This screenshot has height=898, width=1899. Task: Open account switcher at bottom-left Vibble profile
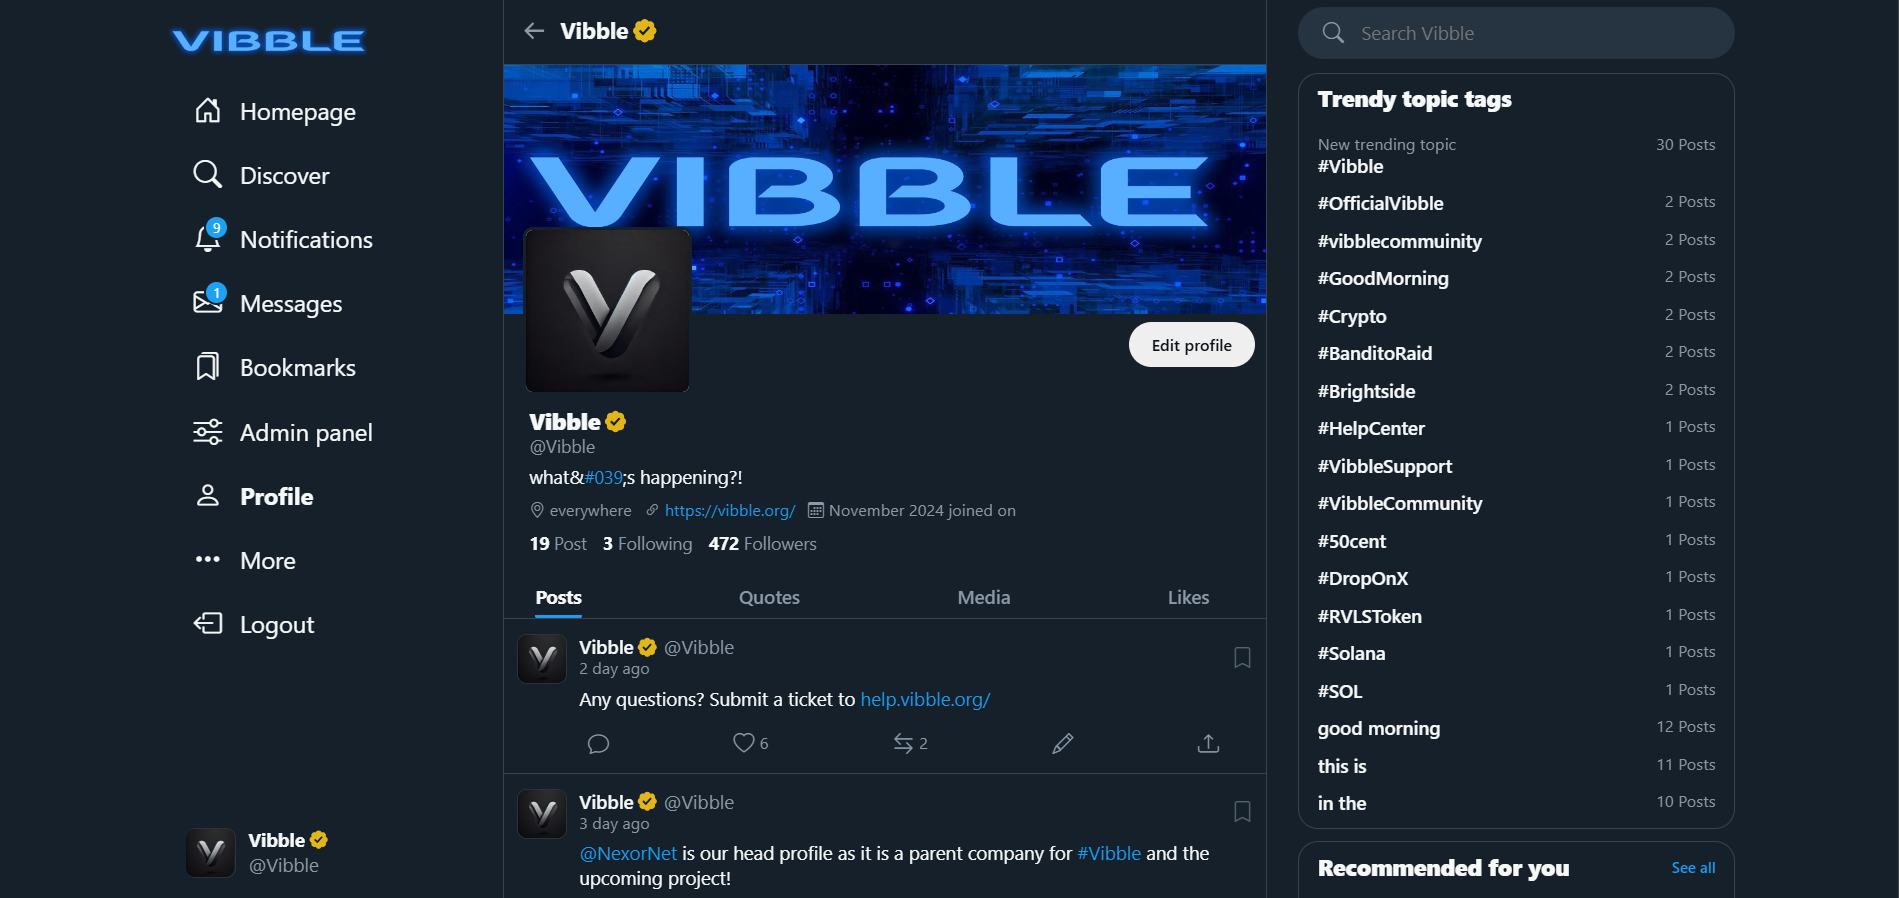tap(258, 853)
